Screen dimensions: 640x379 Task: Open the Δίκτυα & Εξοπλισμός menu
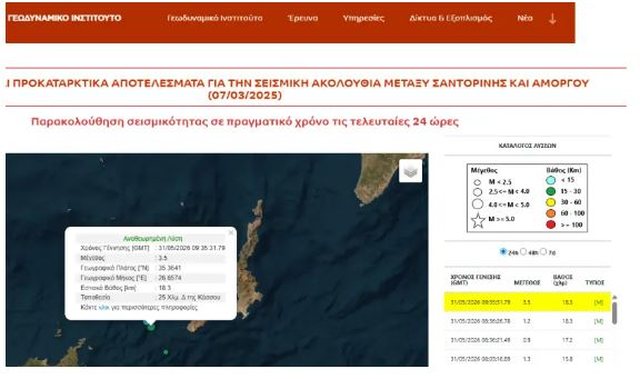451,18
